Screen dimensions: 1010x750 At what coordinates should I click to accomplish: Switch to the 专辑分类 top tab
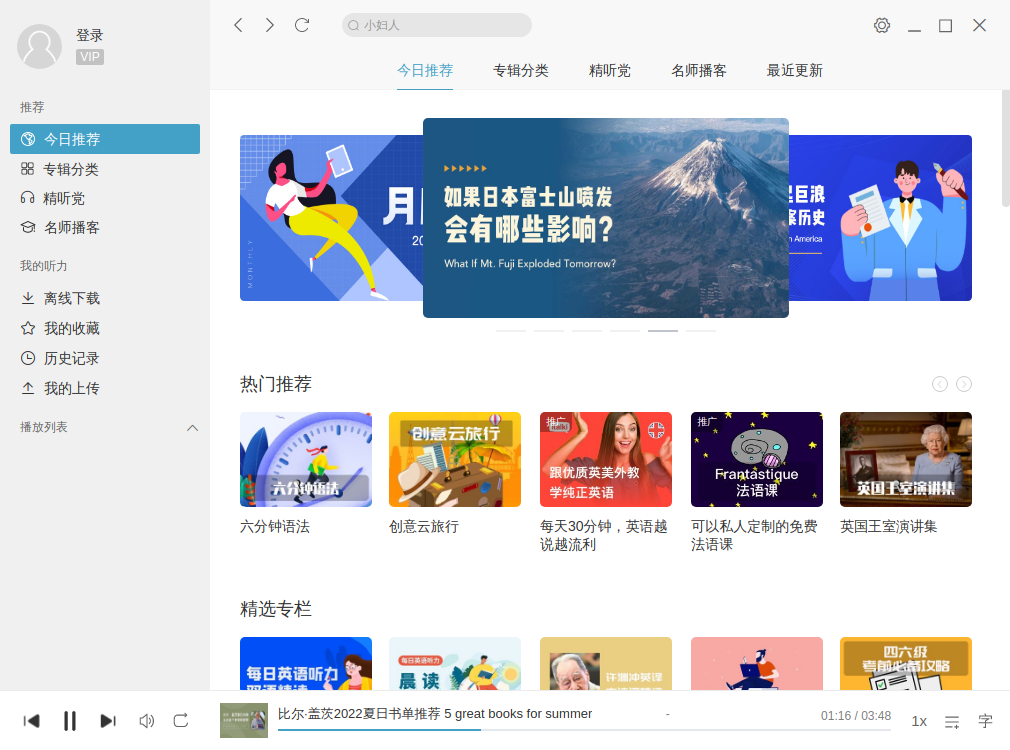pyautogui.click(x=520, y=70)
